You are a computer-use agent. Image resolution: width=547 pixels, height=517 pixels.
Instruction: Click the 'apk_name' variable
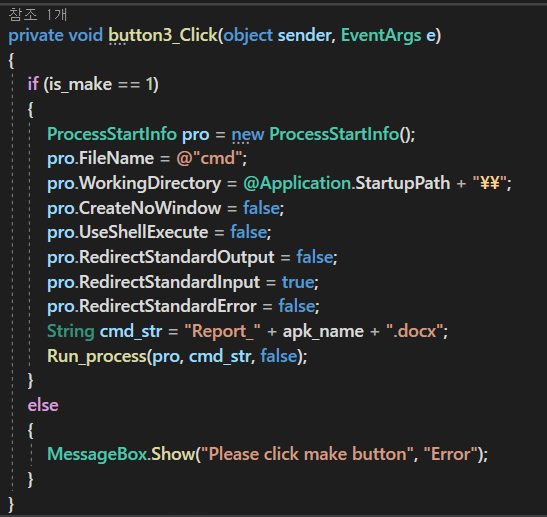click(x=323, y=332)
